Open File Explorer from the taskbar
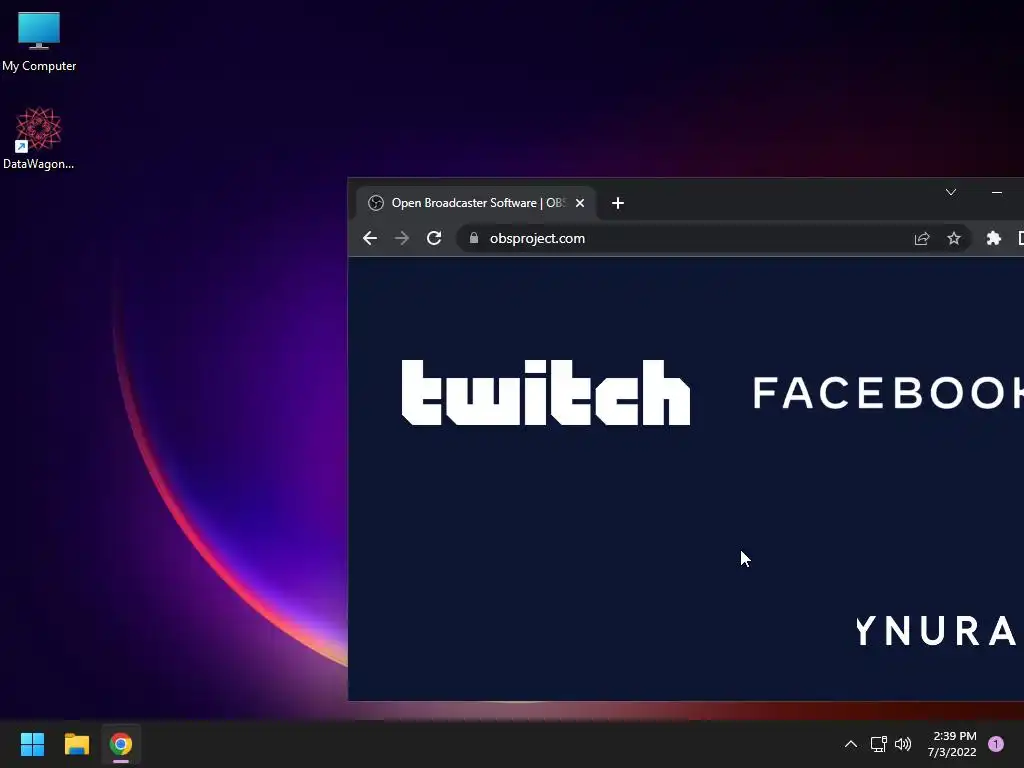 point(76,744)
